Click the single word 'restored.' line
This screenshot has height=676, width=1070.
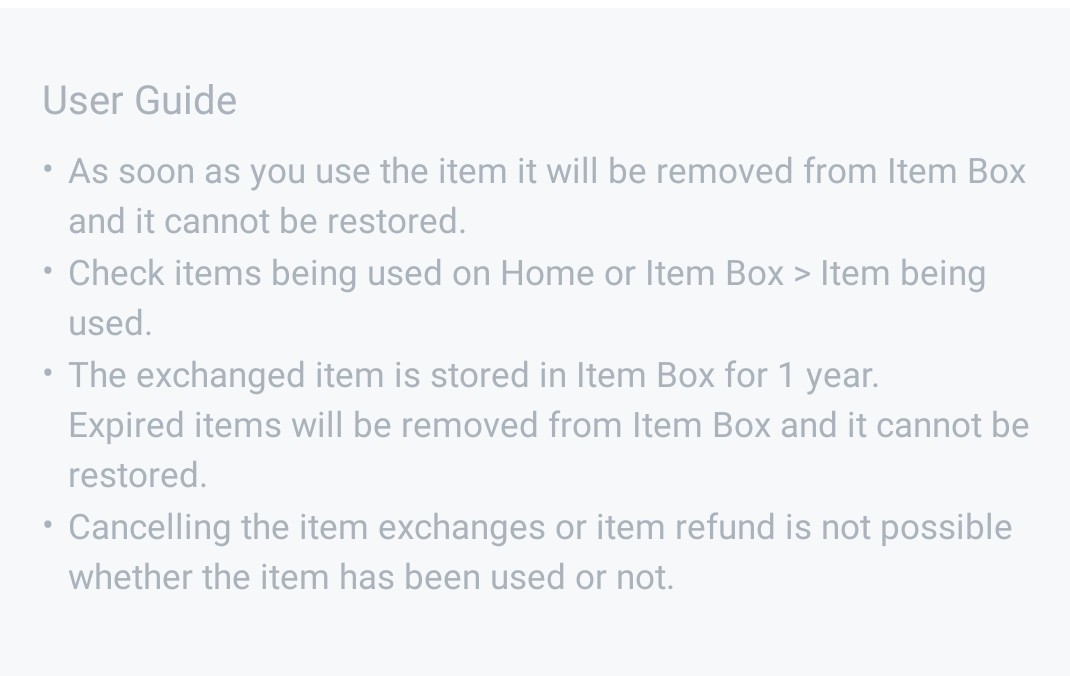click(137, 476)
